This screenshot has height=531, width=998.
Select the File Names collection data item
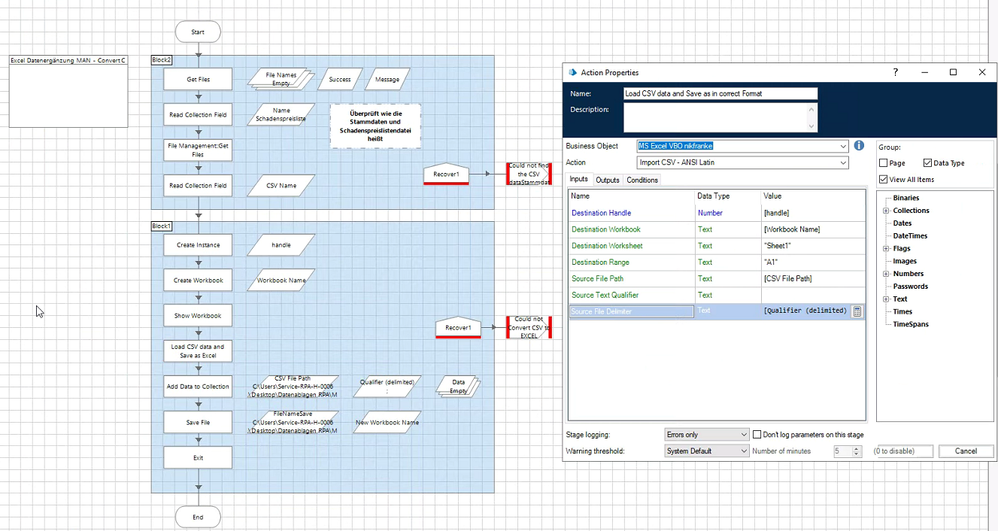pos(281,80)
